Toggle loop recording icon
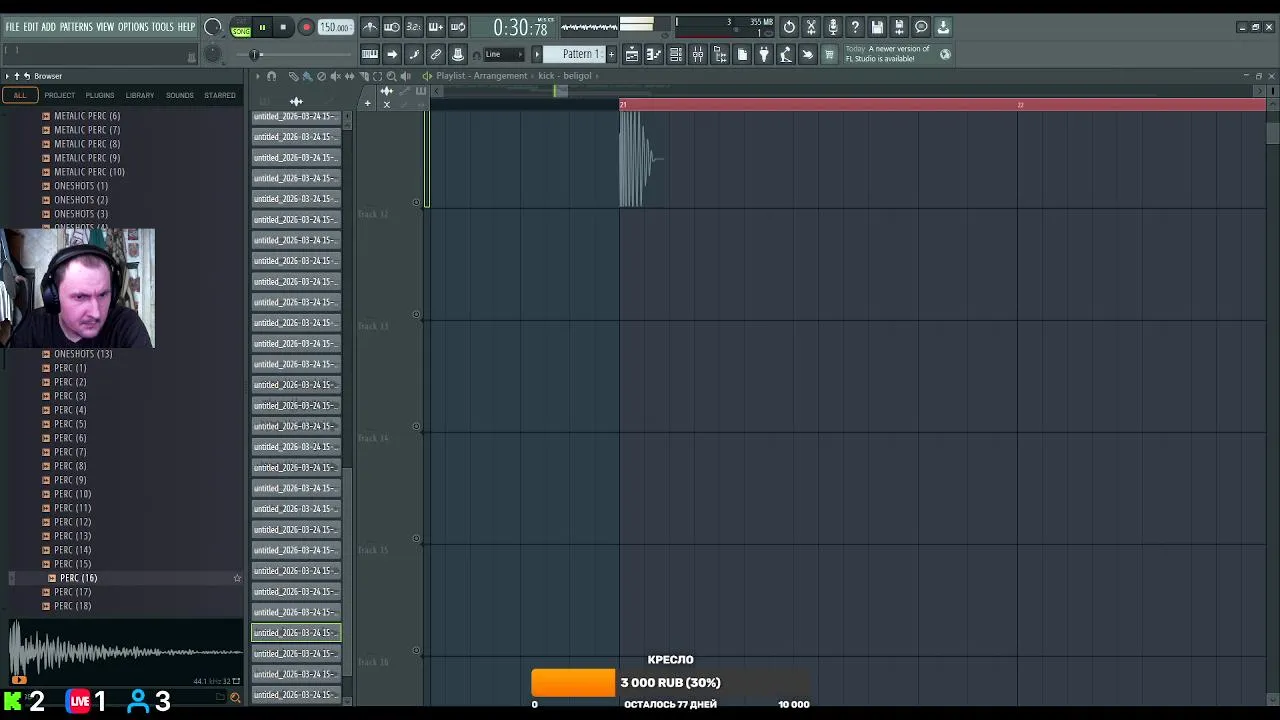 pos(458,27)
